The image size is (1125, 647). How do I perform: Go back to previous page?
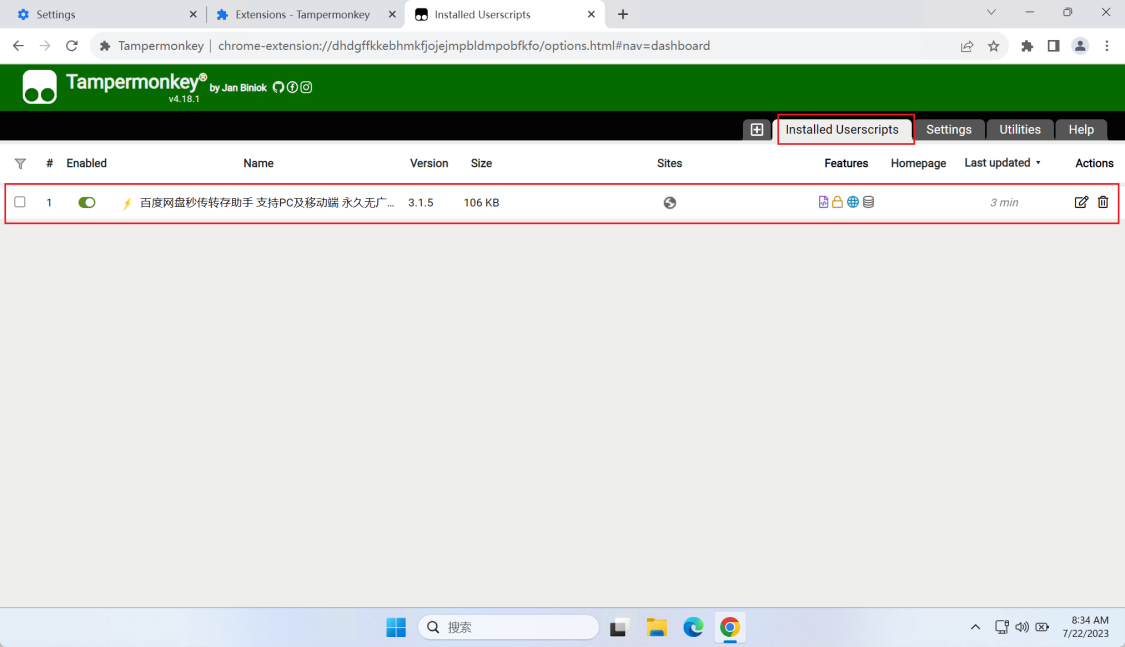[18, 46]
